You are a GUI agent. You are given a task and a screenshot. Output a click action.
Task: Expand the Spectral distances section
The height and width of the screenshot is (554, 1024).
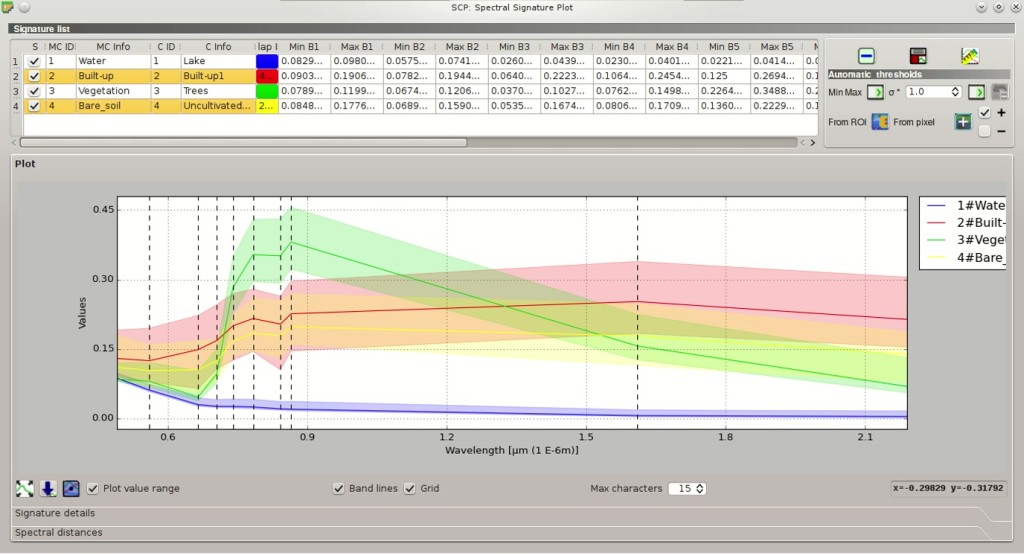59,532
